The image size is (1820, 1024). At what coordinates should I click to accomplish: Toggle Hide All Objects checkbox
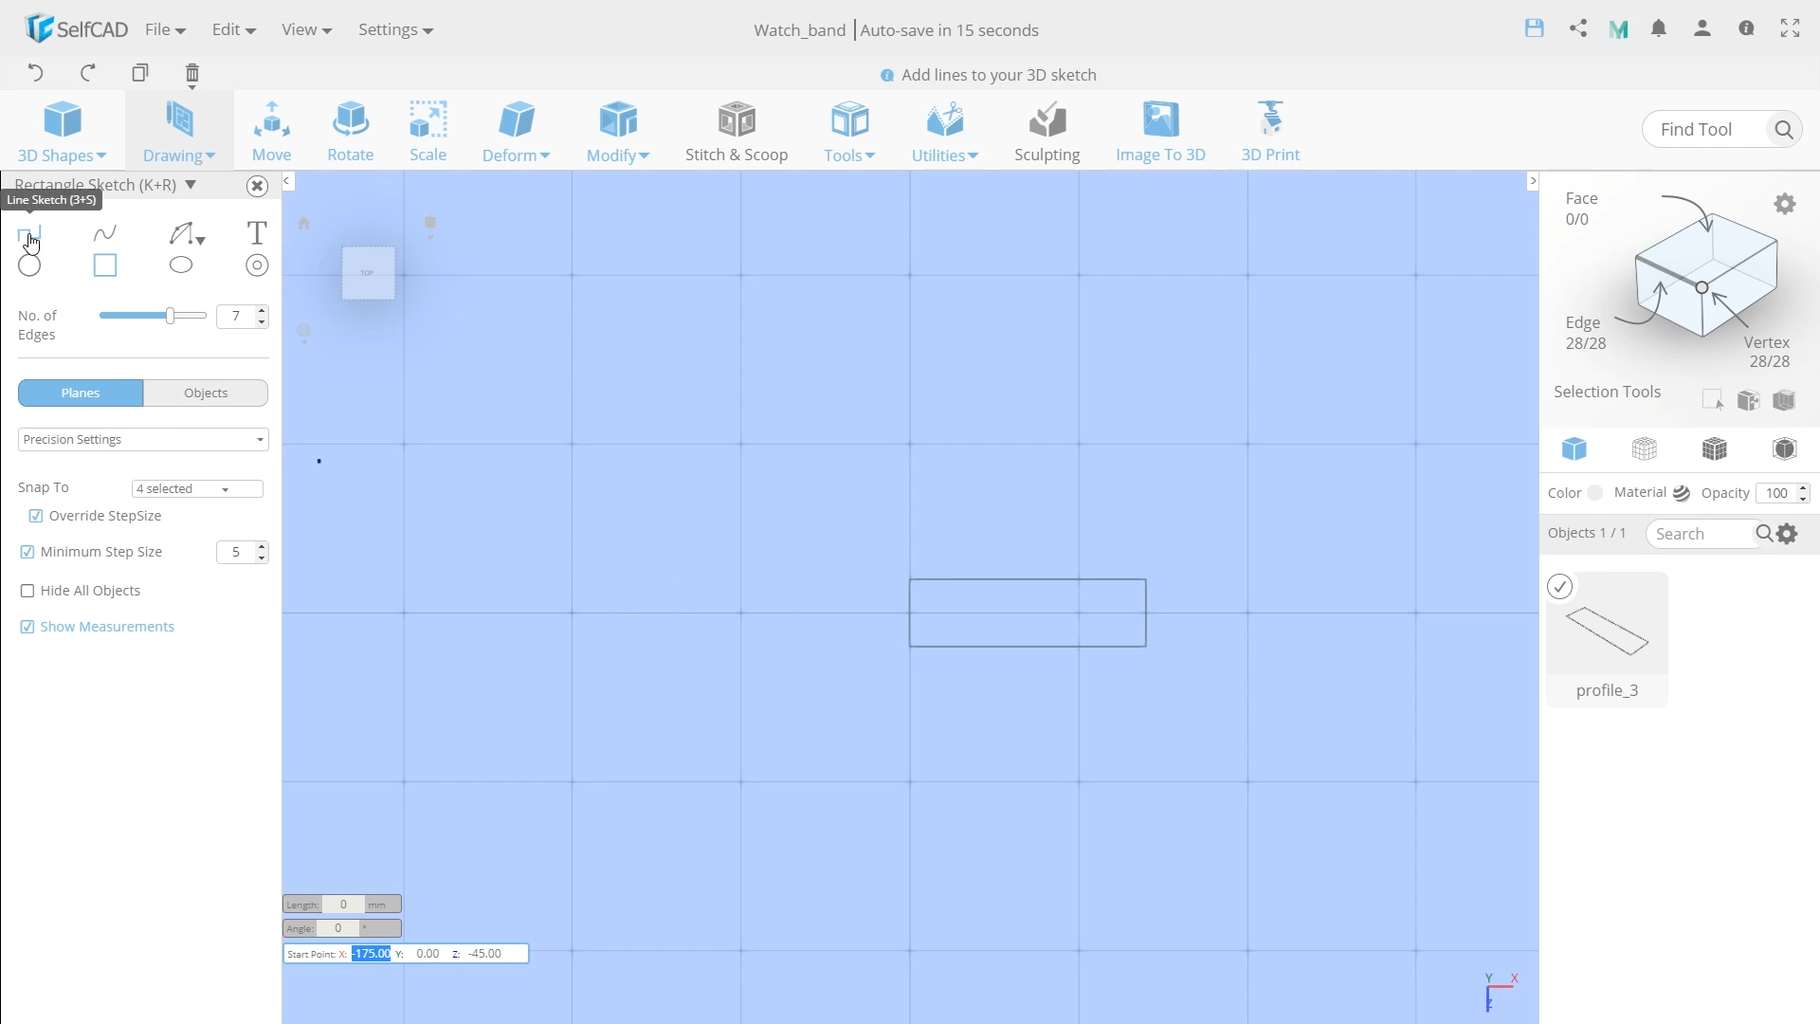pos(27,591)
